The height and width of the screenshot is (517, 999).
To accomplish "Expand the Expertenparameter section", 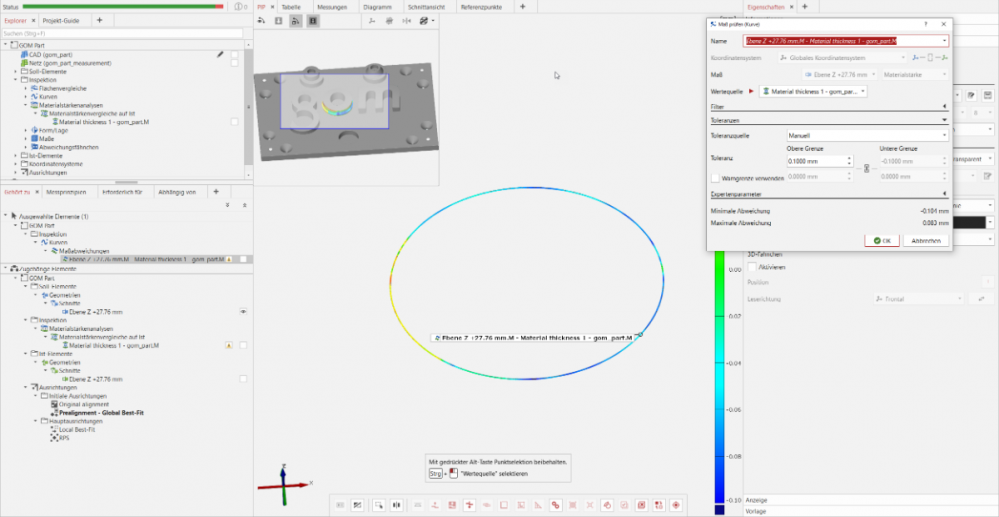I will coord(944,194).
